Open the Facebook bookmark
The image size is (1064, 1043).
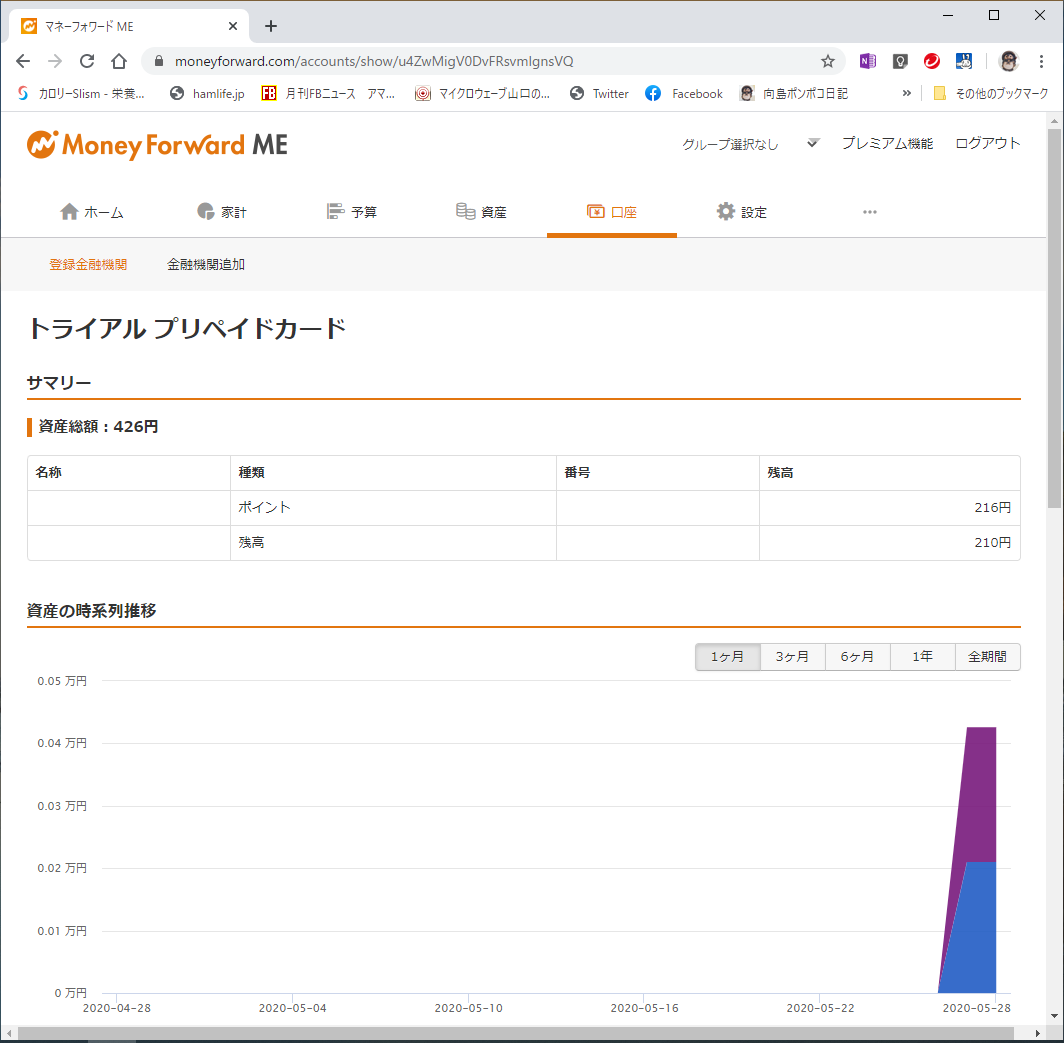point(684,94)
